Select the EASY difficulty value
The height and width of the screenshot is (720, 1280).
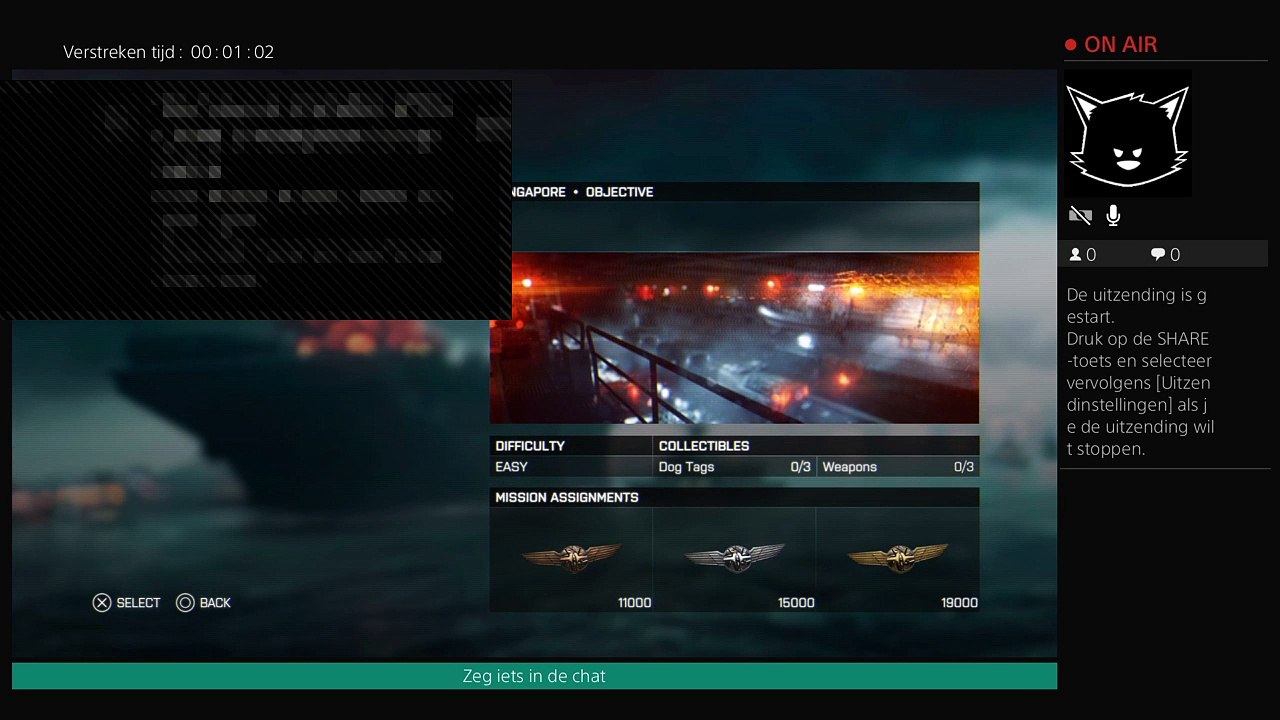coord(511,467)
